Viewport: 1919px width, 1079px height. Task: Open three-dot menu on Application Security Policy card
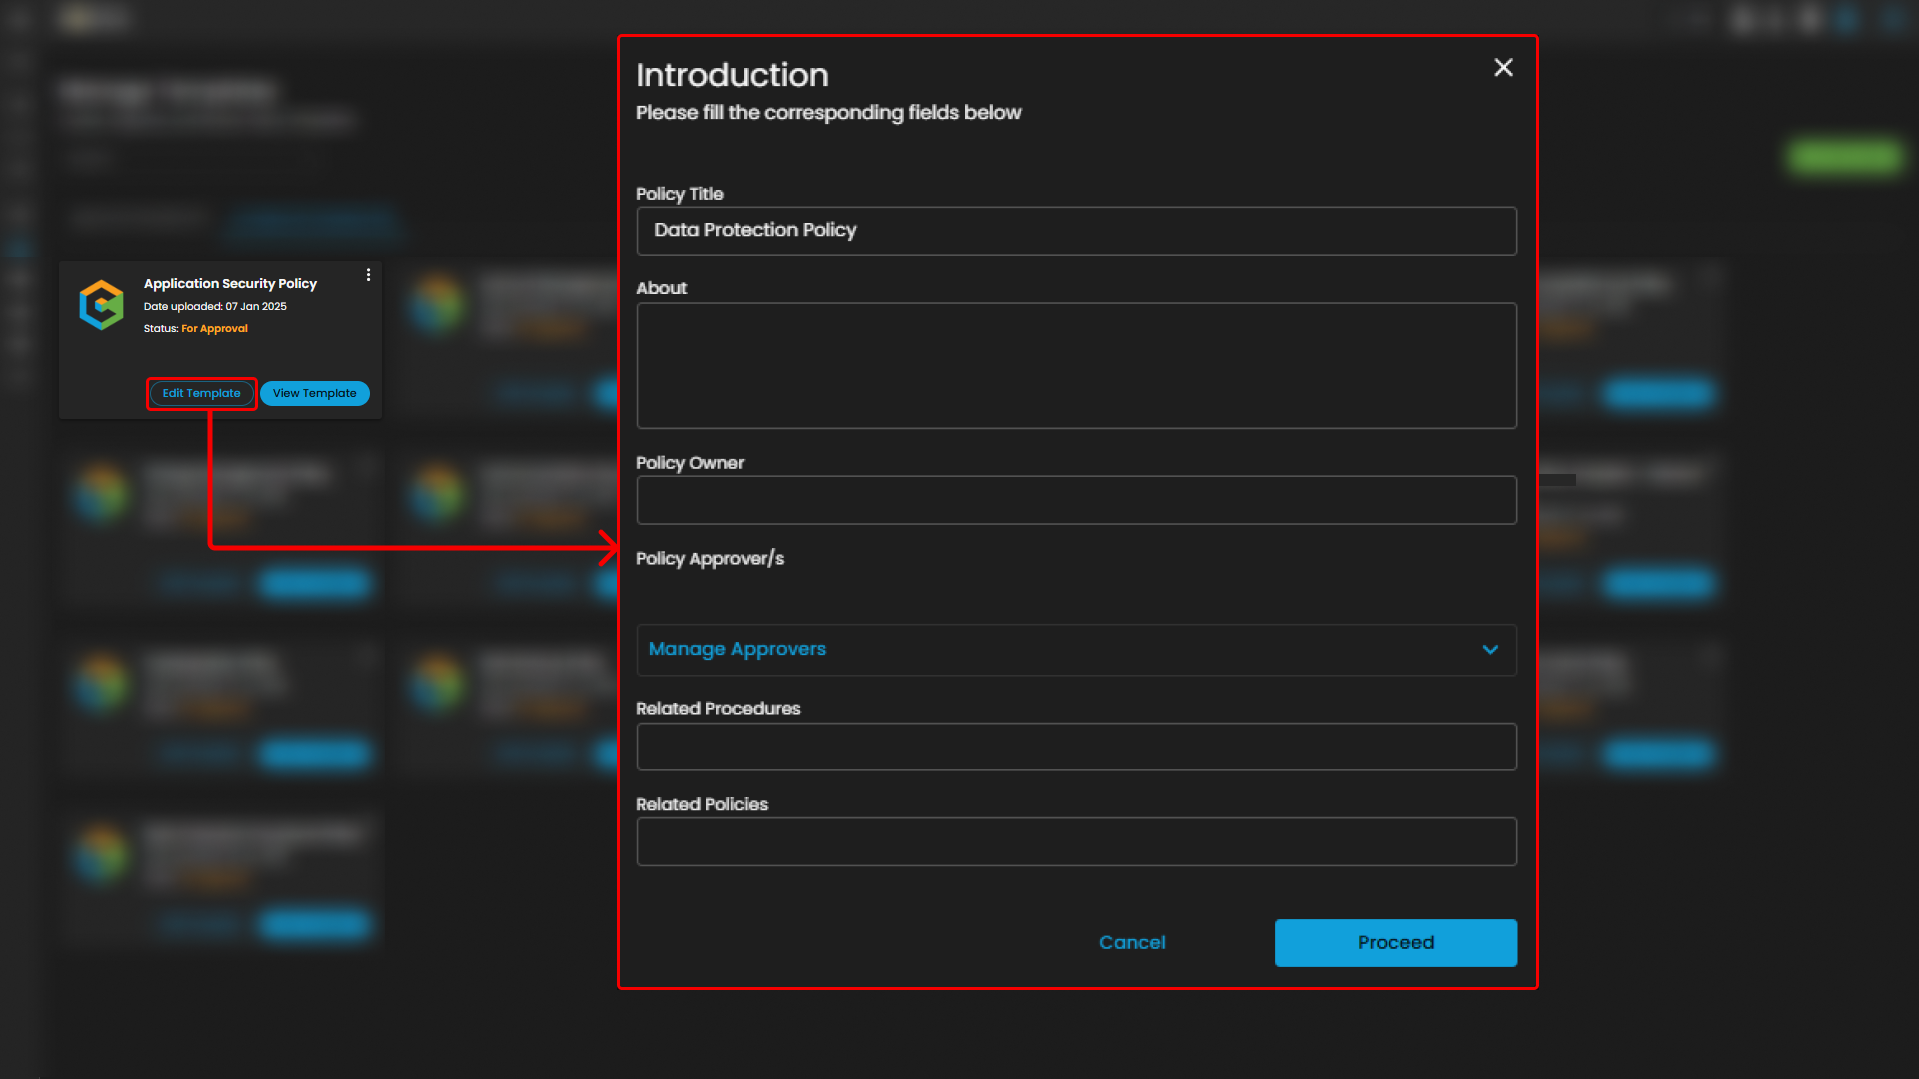[x=368, y=275]
